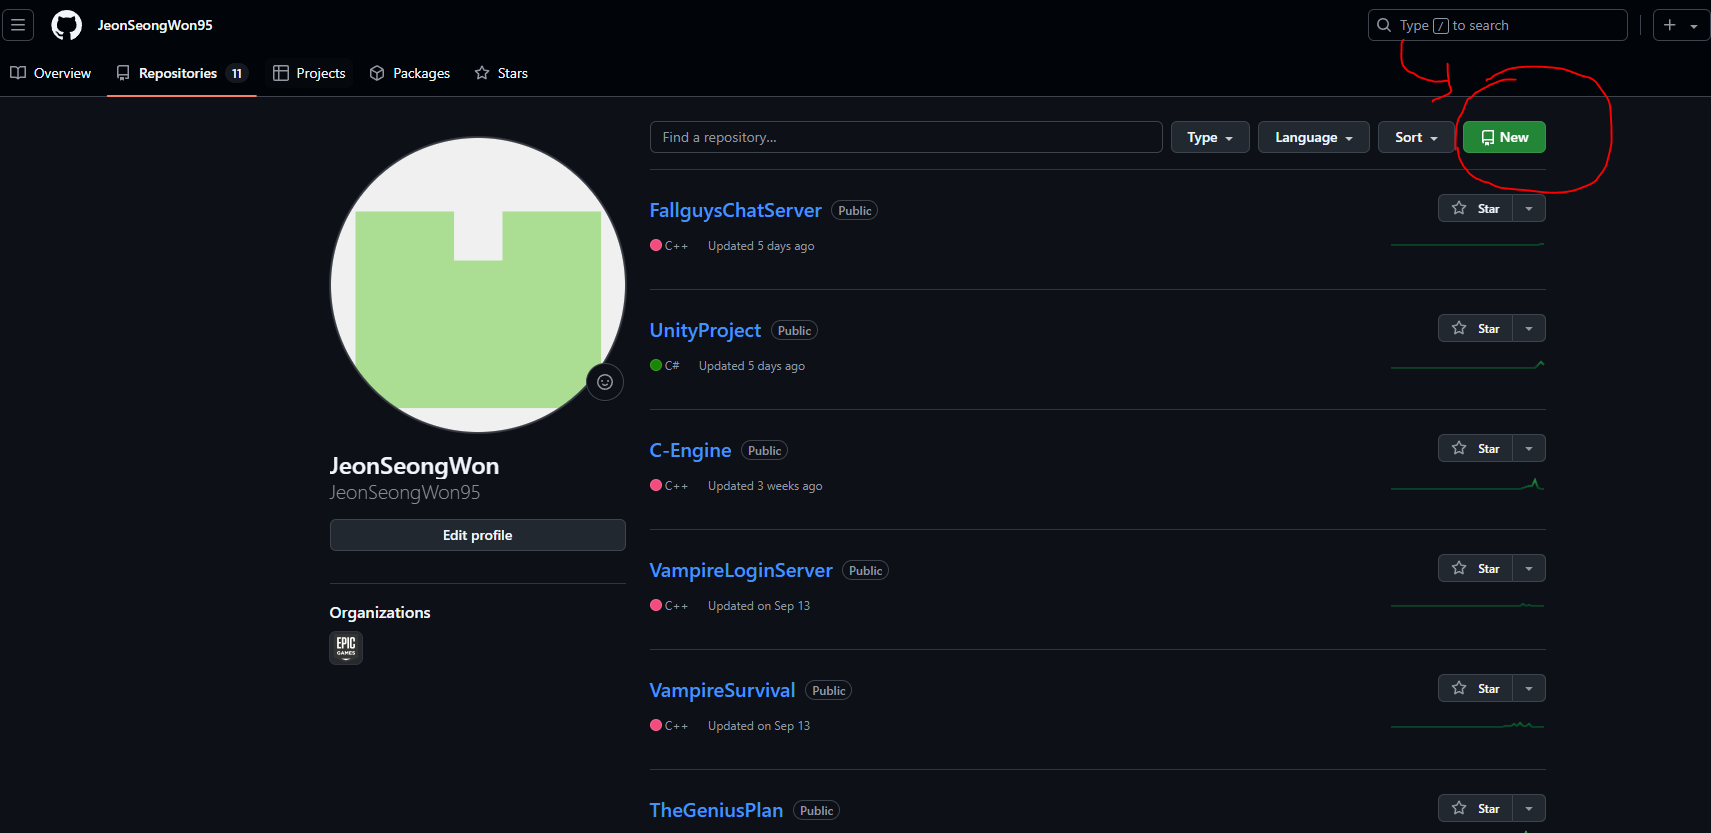Image resolution: width=1711 pixels, height=833 pixels.
Task: Focus the top search bar
Action: (x=1497, y=25)
